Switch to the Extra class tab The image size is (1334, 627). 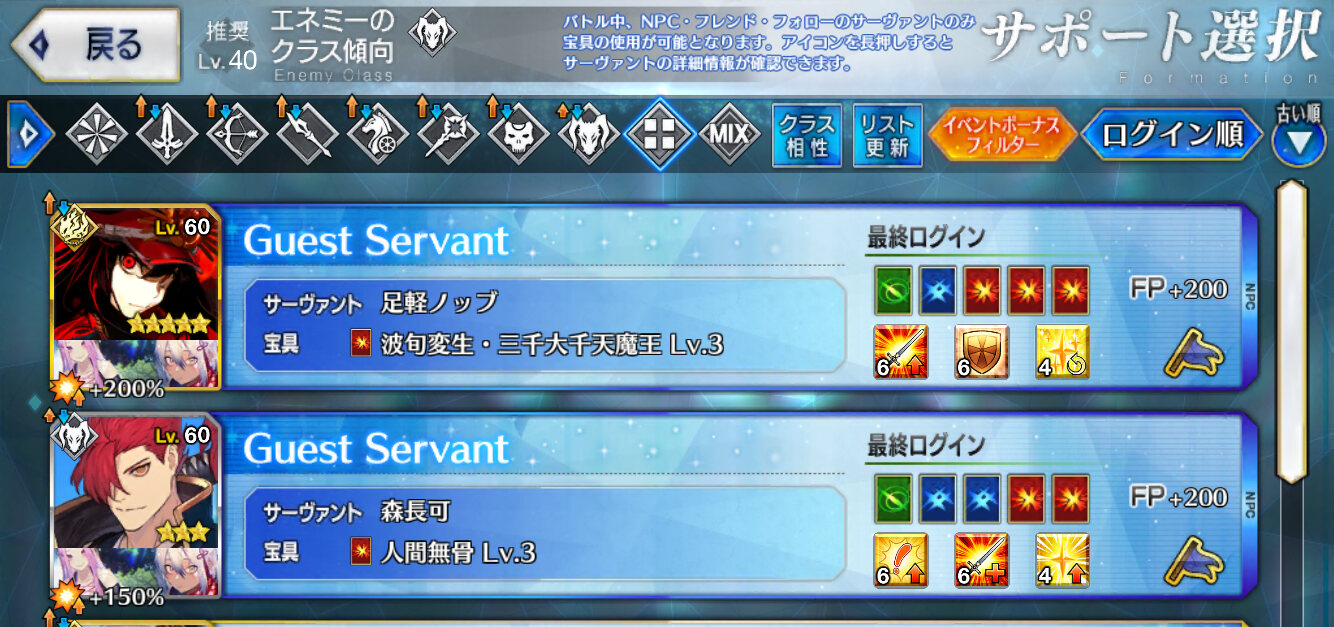coord(658,135)
